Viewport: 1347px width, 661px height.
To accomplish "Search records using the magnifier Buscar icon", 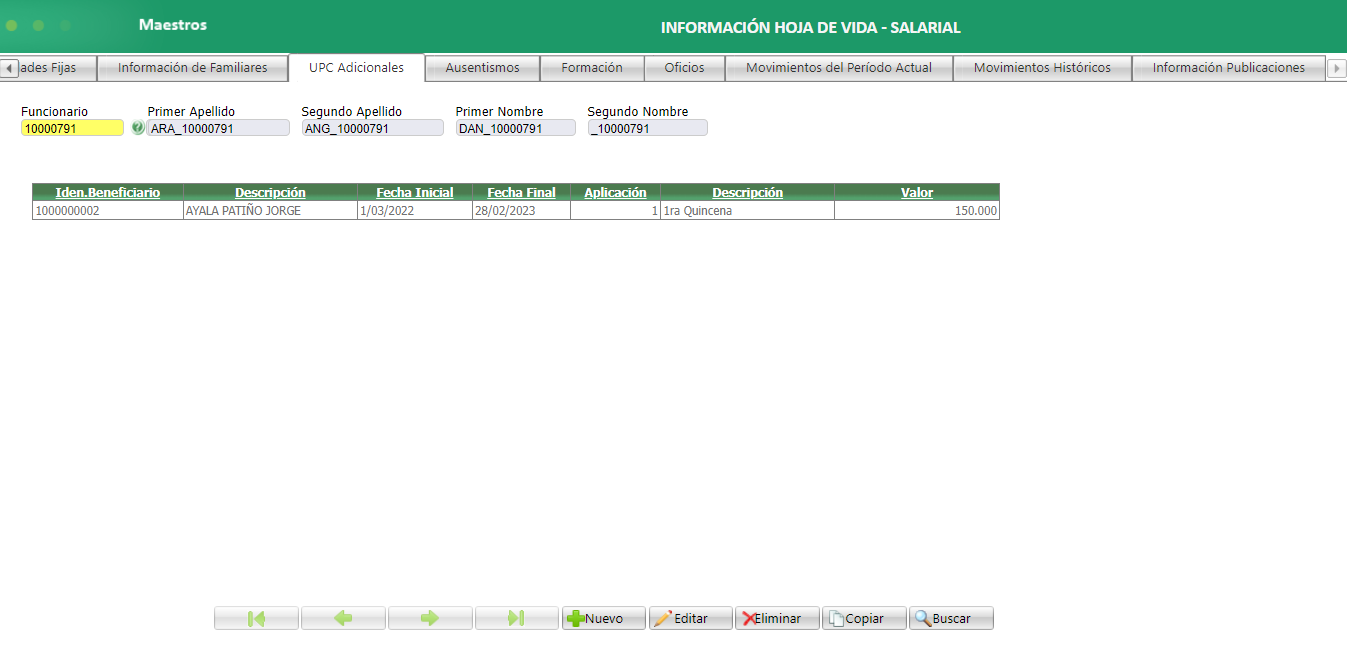I will coord(949,617).
